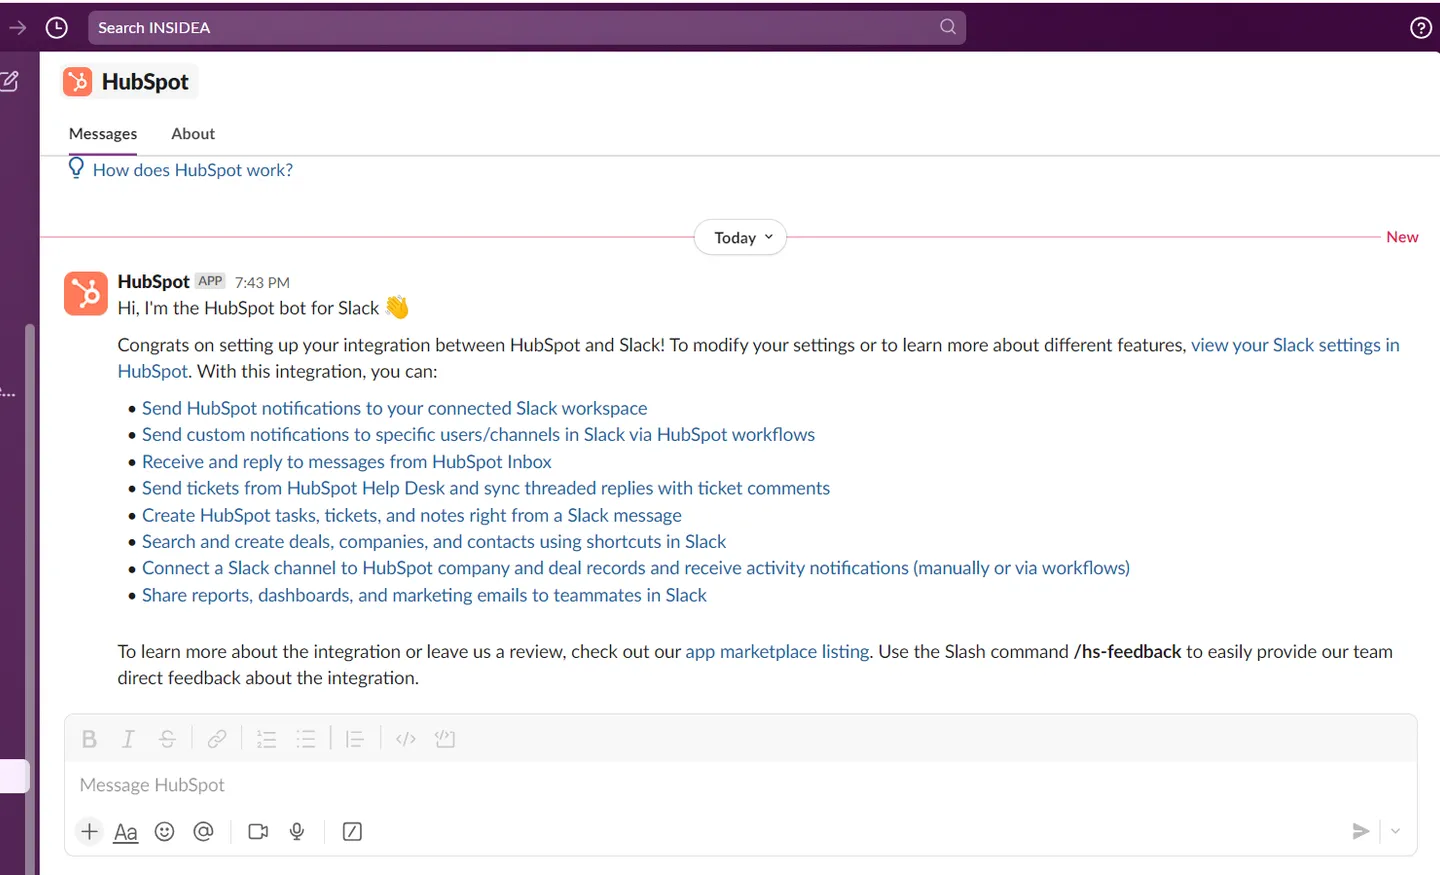Viewport: 1440px width, 875px height.
Task: Open 'Send custom notifications to specific users/channels' link
Action: point(478,435)
